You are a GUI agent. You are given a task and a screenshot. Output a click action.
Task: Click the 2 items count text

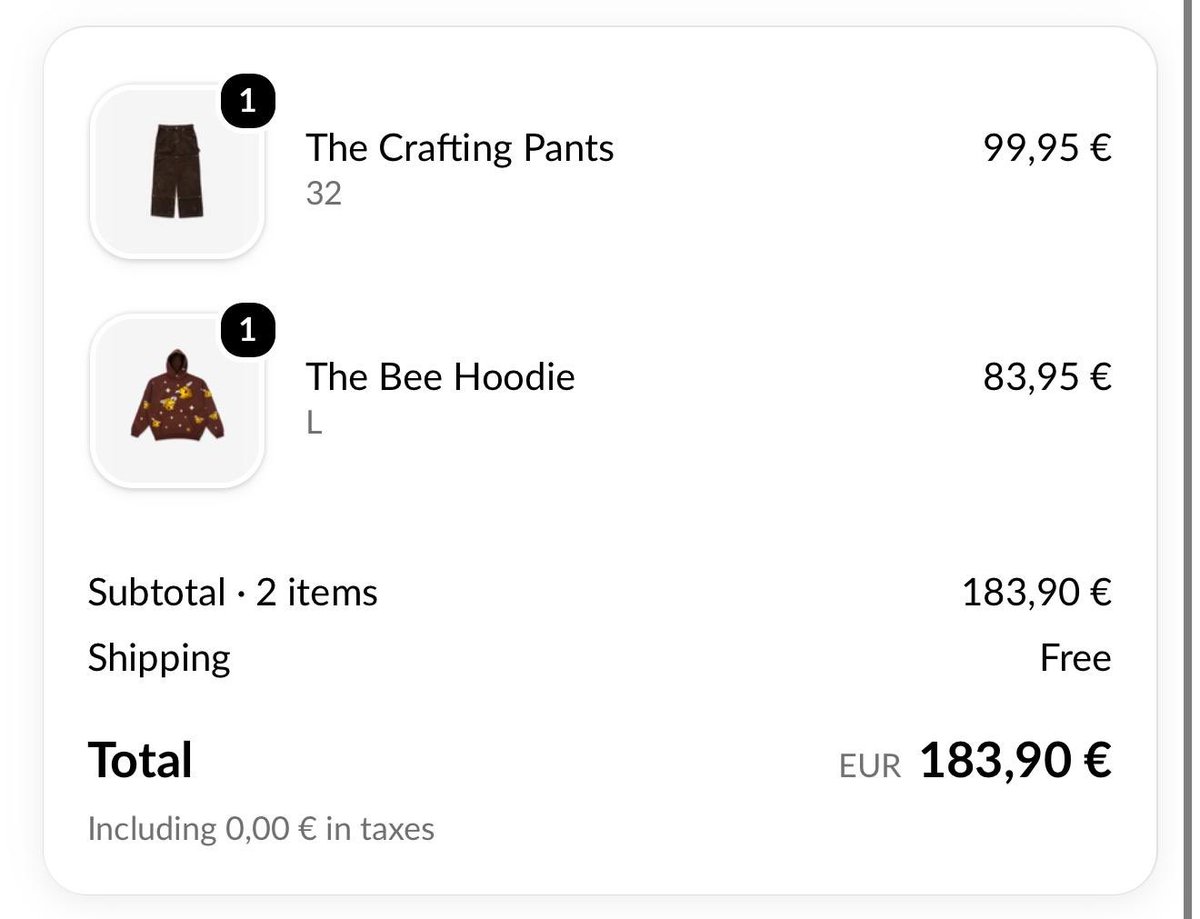click(317, 593)
